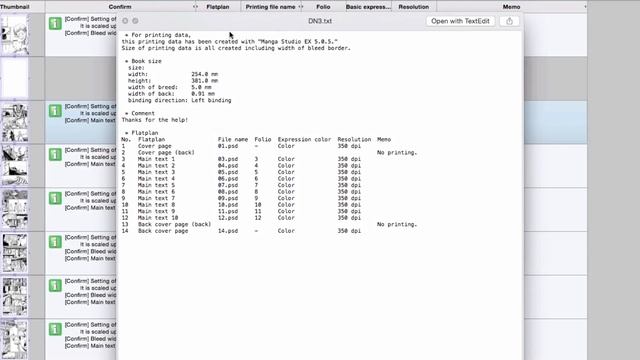Click green info icon in the bottom row
Viewport: 640px width, 360px height.
55,329
